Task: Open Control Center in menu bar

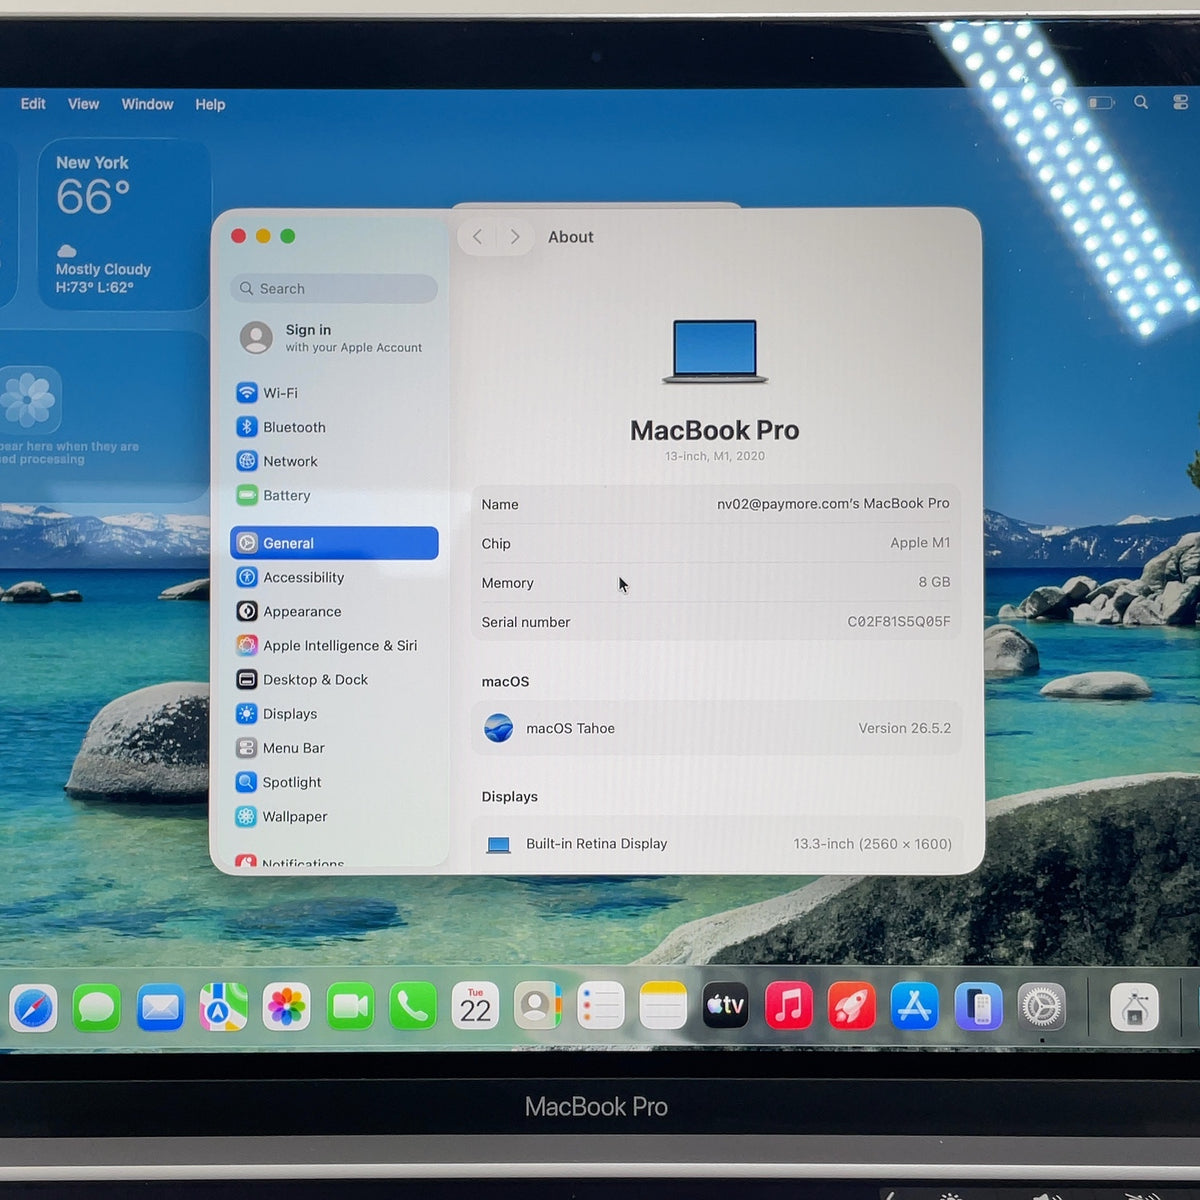Action: [x=1181, y=102]
